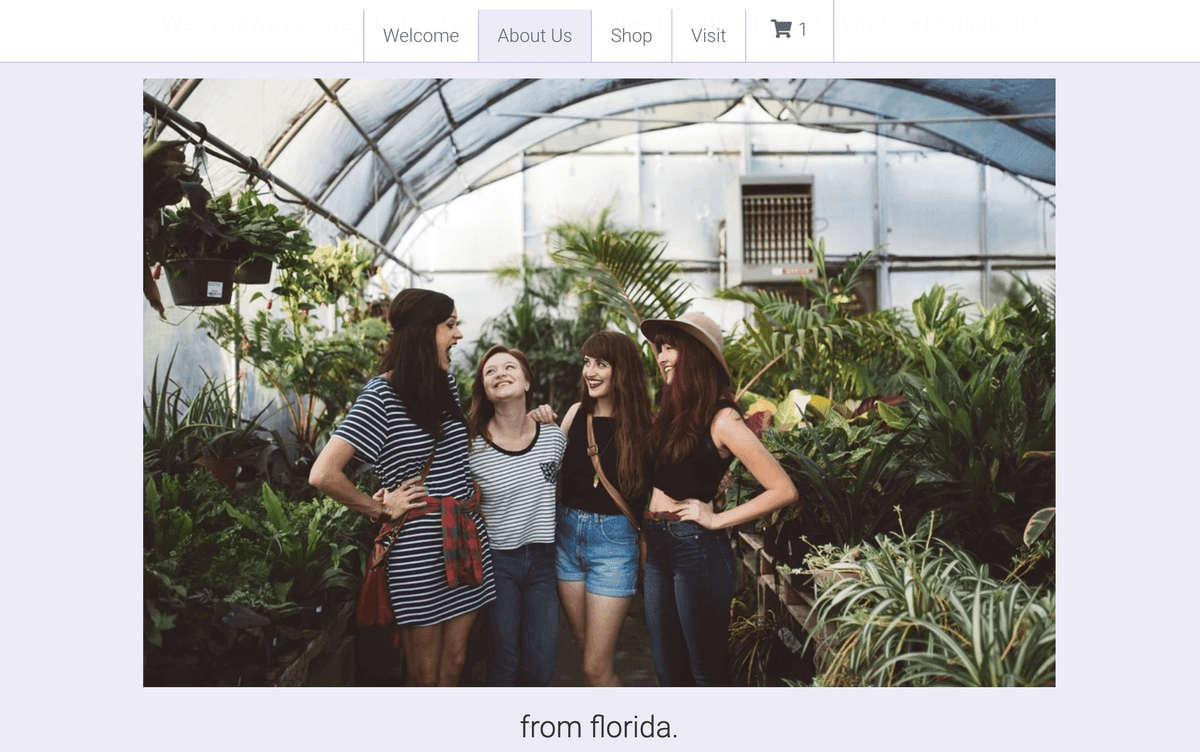This screenshot has width=1200, height=752.
Task: Click the white price tag on hanging pot
Action: (214, 290)
